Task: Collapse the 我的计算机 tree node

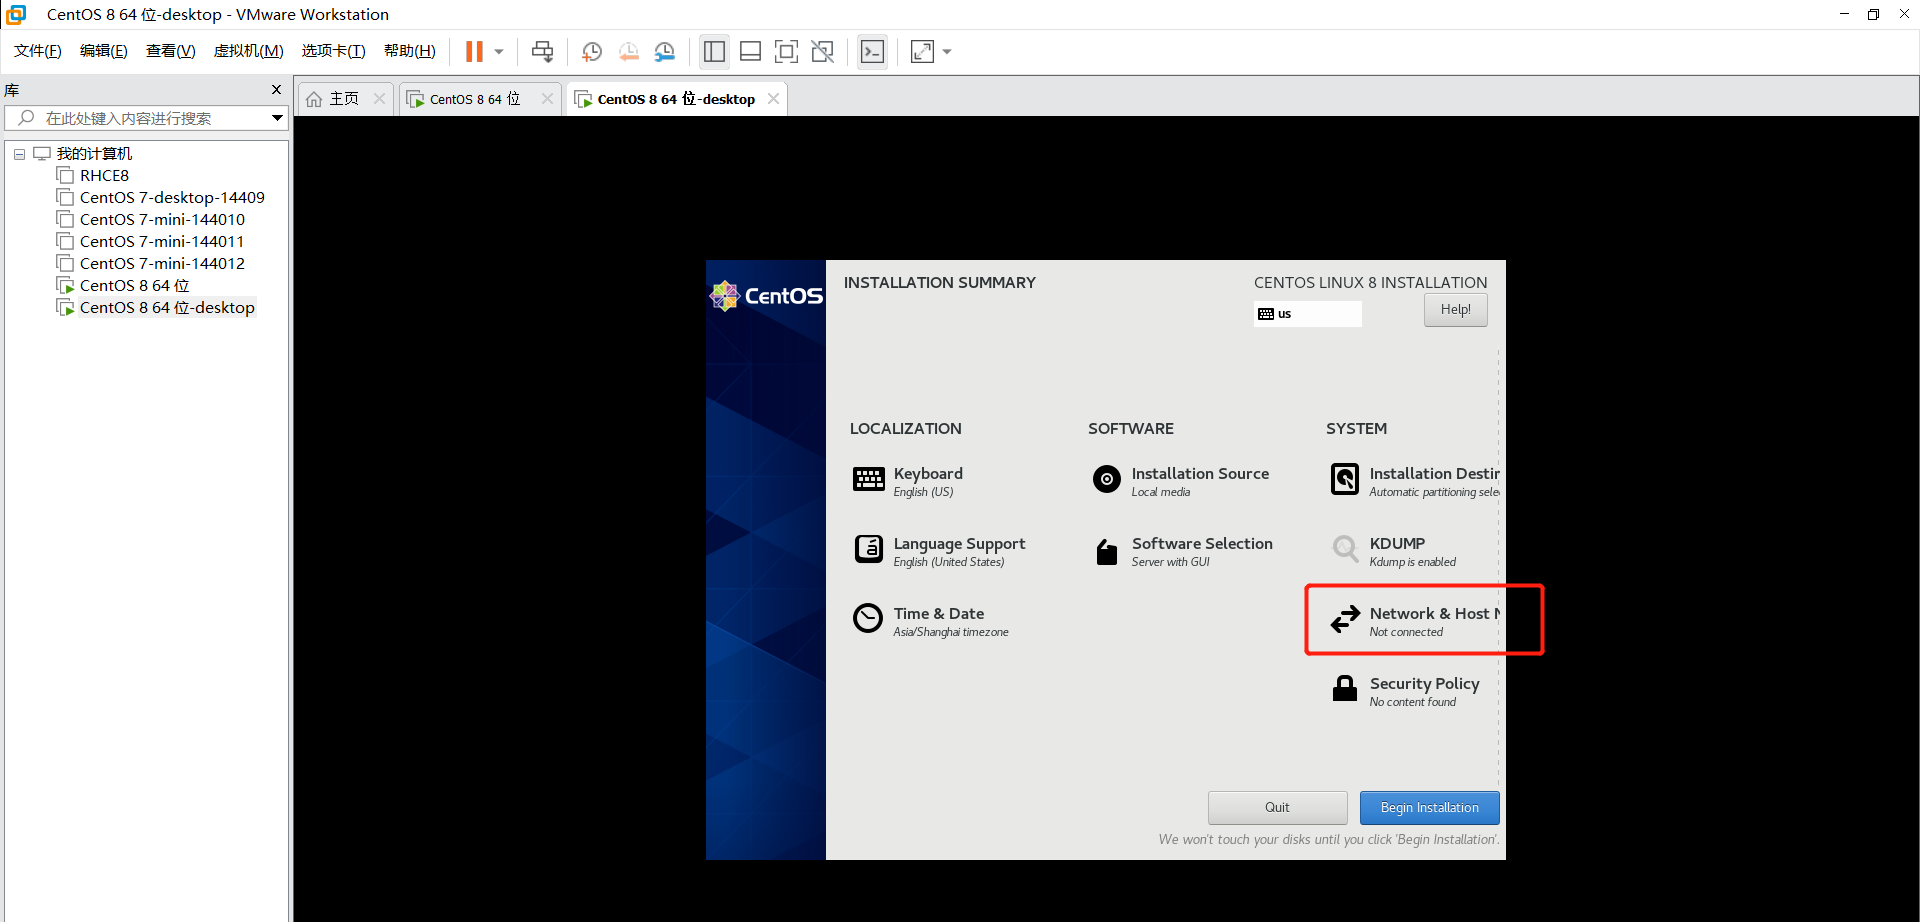Action: 19,154
